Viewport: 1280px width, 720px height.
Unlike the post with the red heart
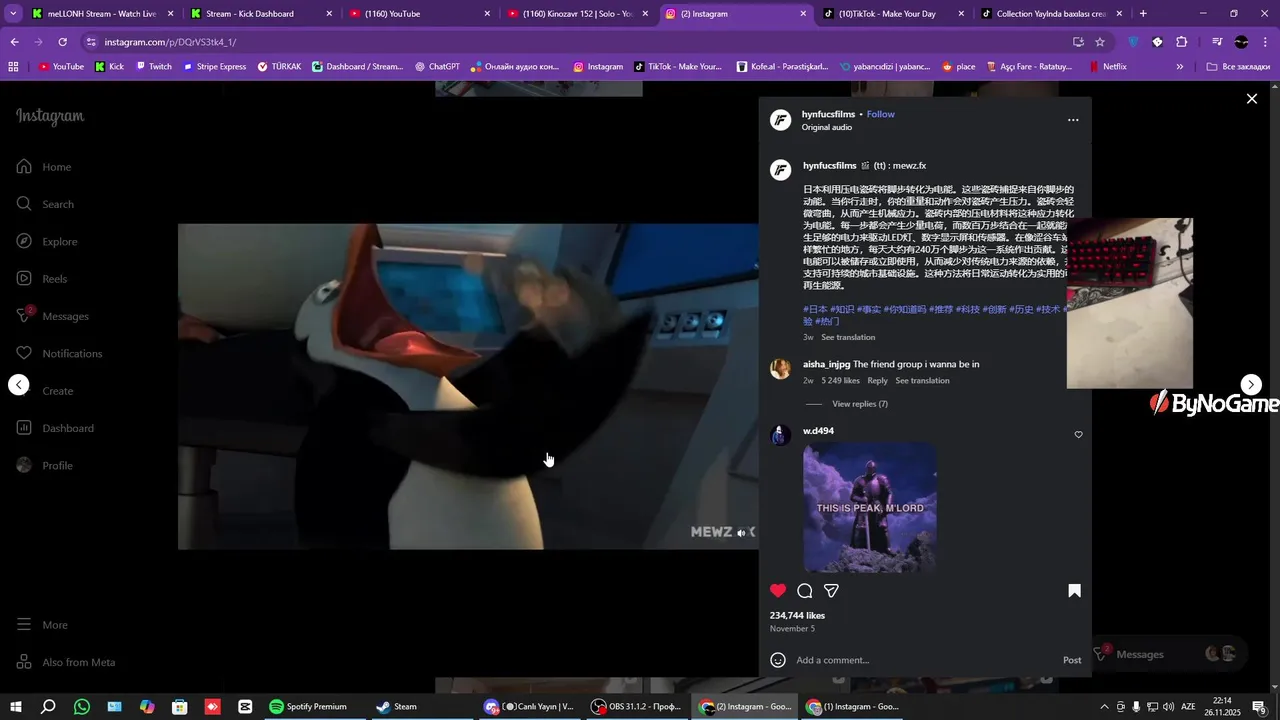pos(778,591)
